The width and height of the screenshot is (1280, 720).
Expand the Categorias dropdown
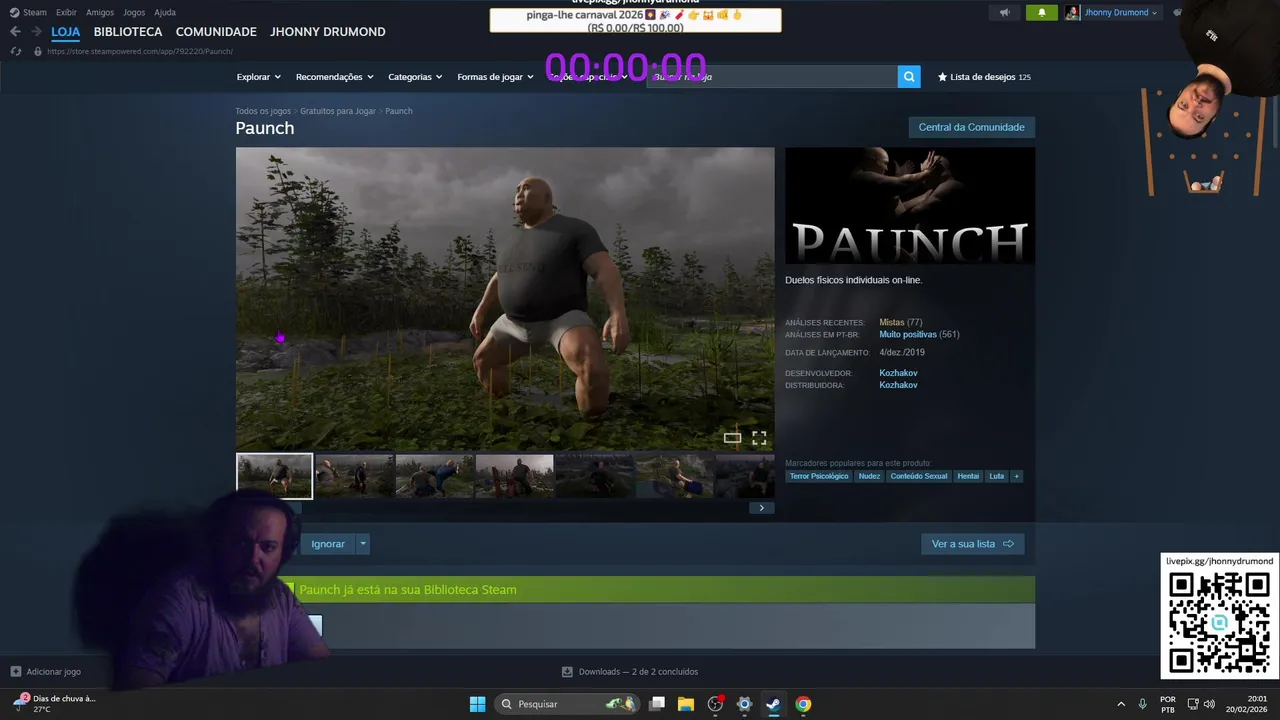pyautogui.click(x=415, y=77)
